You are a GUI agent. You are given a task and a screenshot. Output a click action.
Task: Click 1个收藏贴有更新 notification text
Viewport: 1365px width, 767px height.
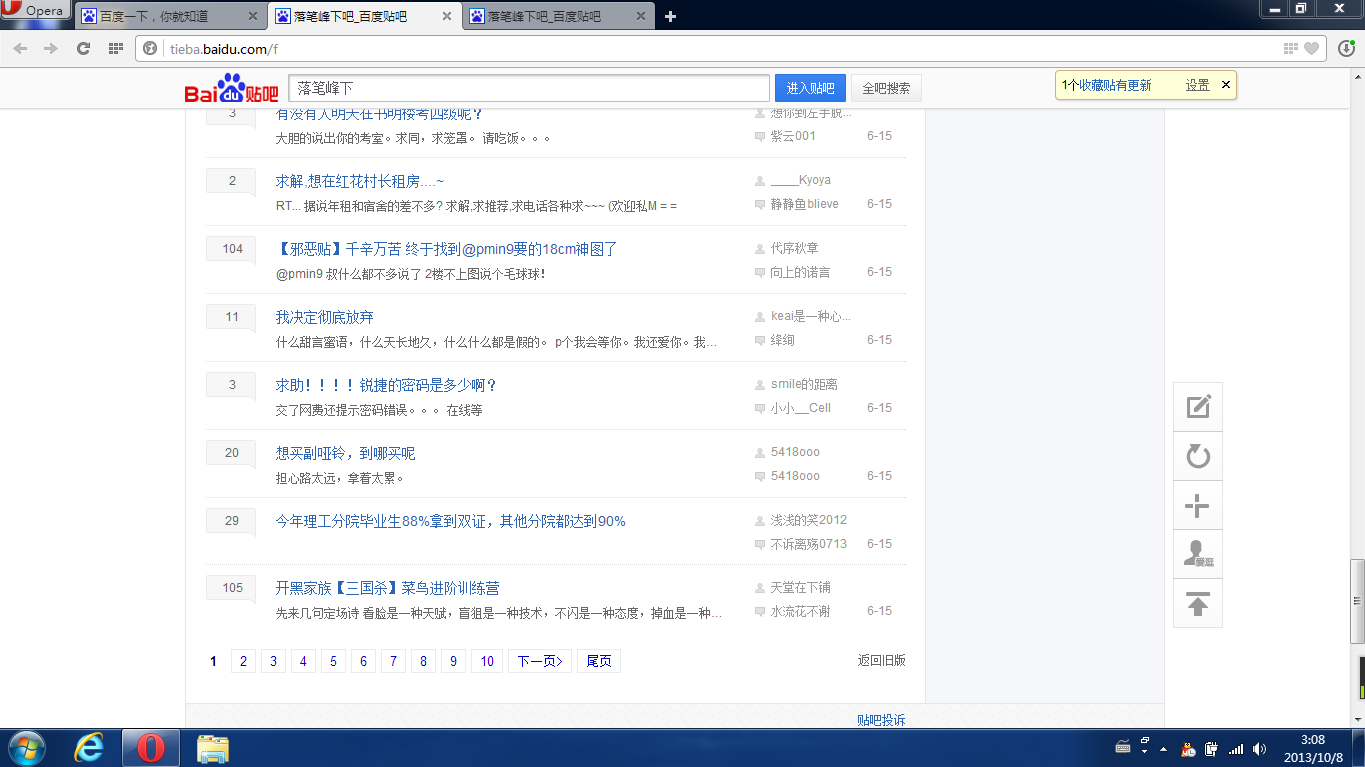(1106, 85)
